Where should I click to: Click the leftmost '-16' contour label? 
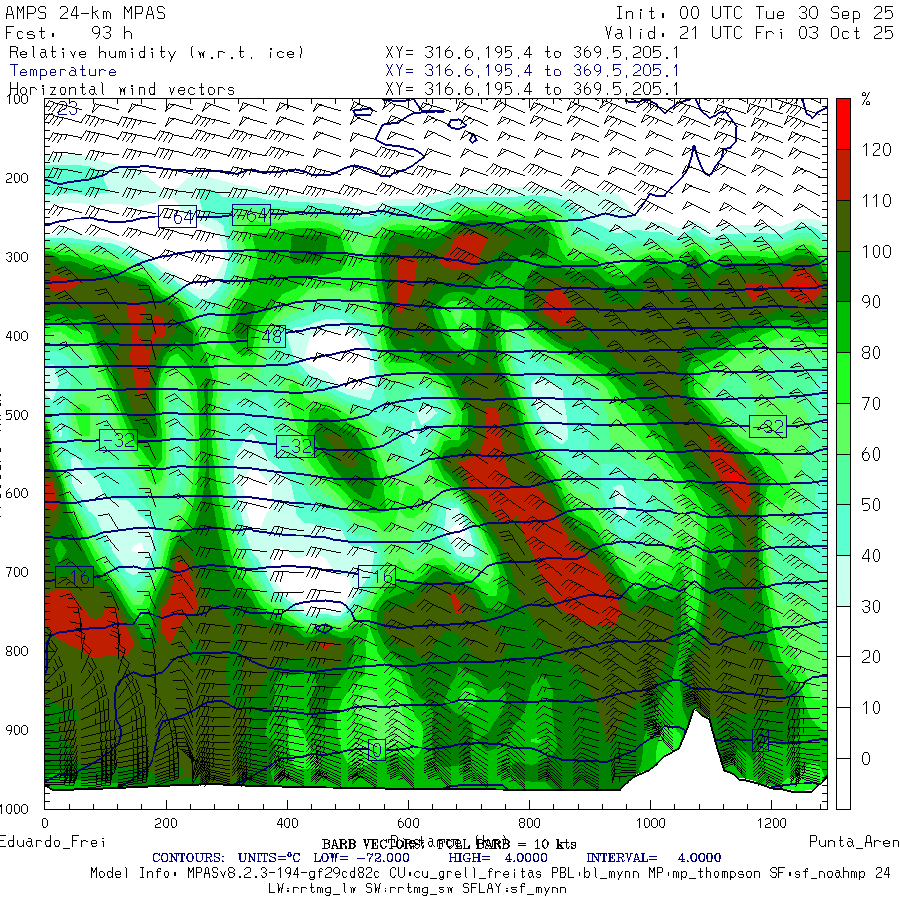click(x=74, y=577)
